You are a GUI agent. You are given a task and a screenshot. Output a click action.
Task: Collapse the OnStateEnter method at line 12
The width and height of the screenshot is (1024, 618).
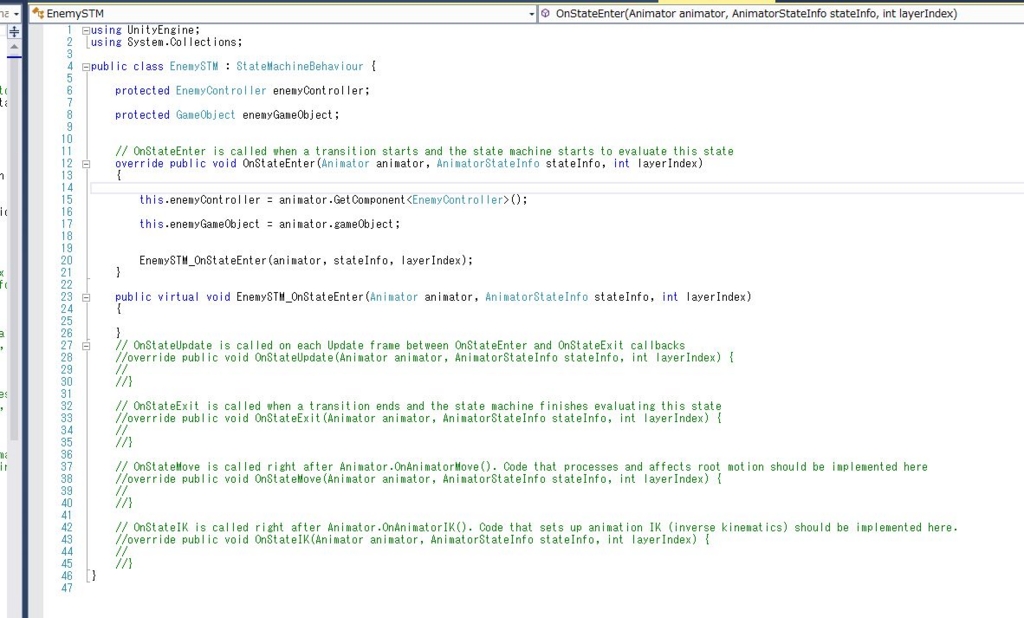click(86, 164)
